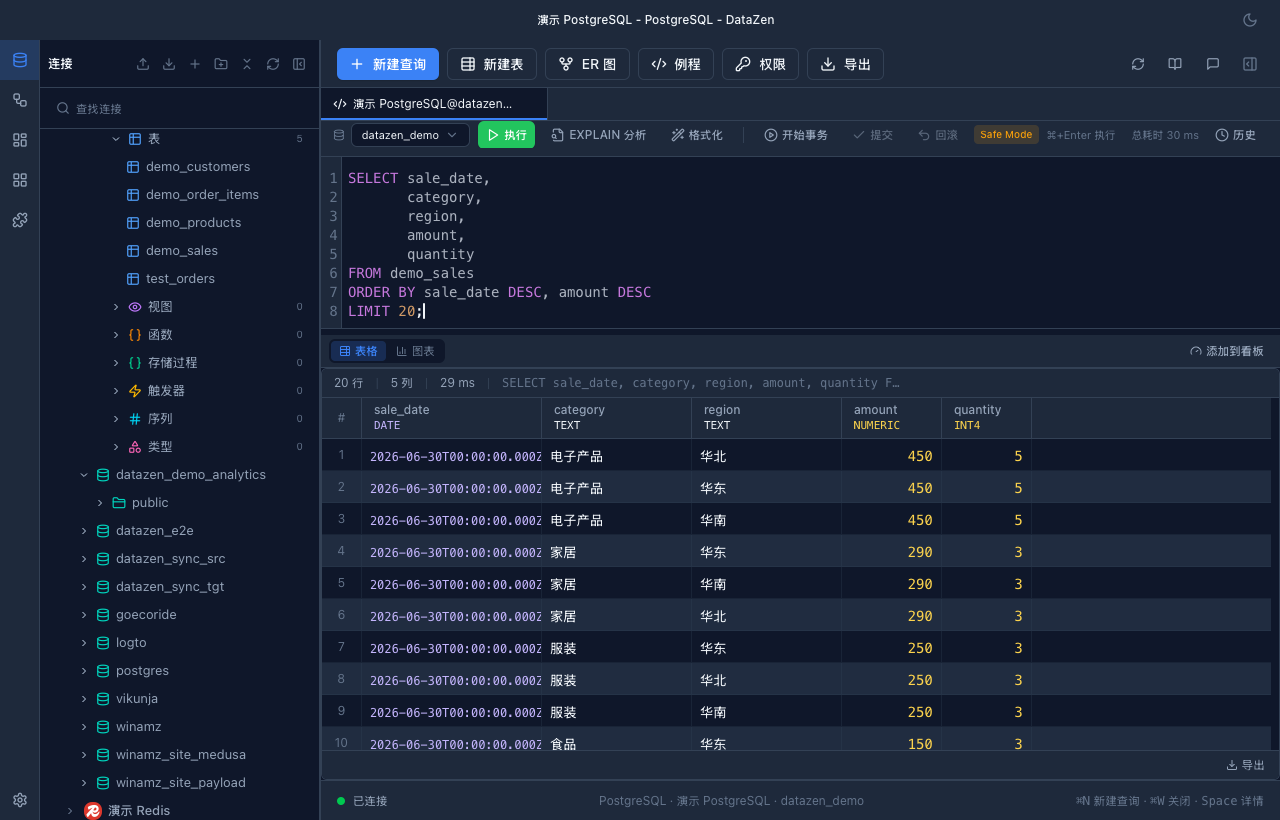This screenshot has height=820, width=1280.
Task: Expand the 类型 types node
Action: pyautogui.click(x=116, y=447)
